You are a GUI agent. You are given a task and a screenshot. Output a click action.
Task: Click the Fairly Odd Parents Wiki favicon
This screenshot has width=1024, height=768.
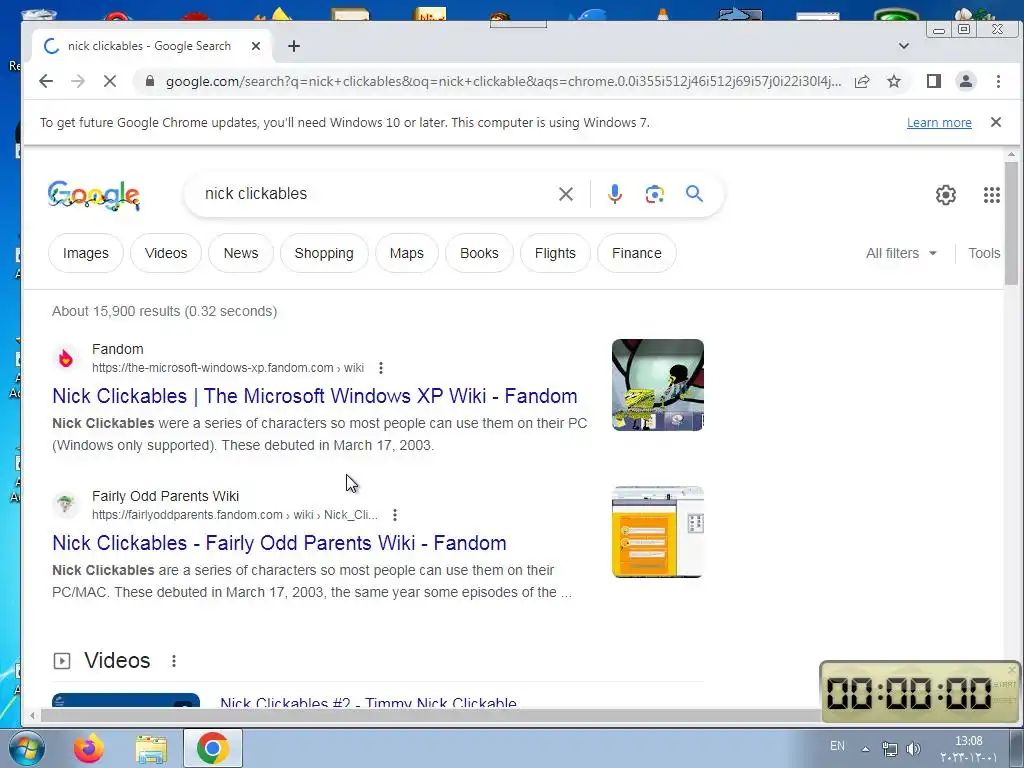tap(65, 505)
